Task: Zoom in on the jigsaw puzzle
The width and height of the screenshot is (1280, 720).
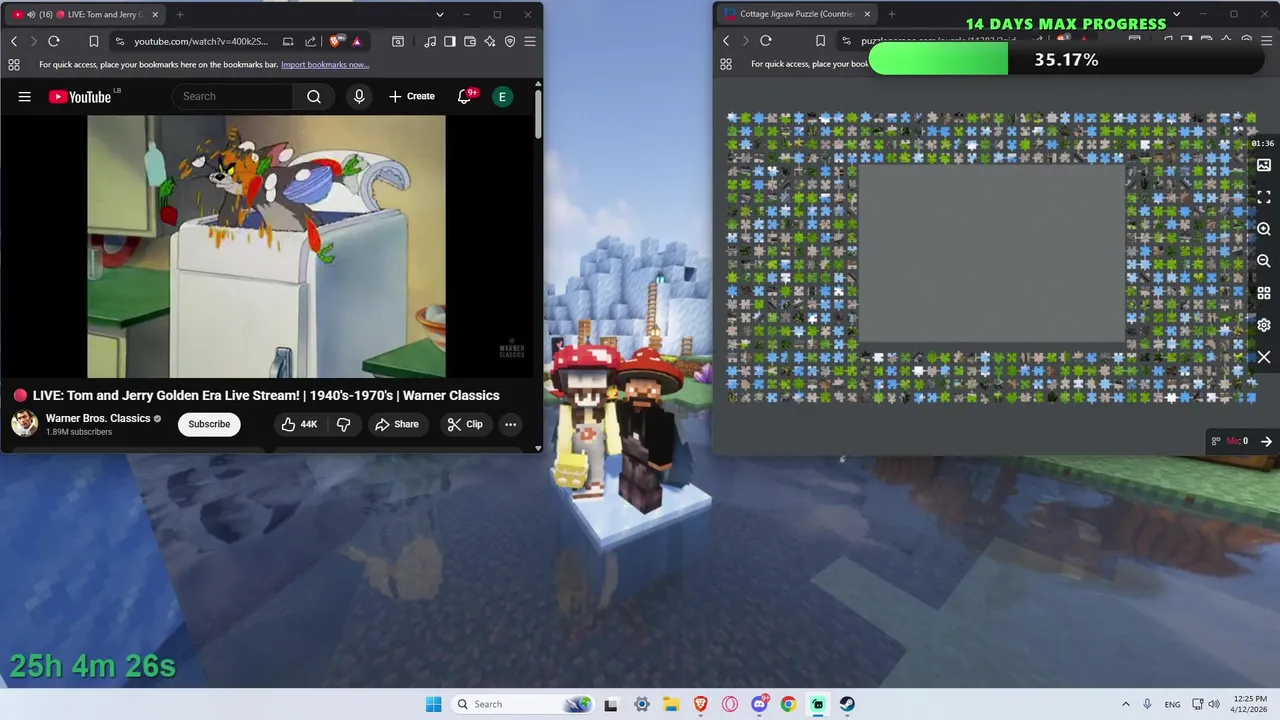Action: click(1264, 229)
